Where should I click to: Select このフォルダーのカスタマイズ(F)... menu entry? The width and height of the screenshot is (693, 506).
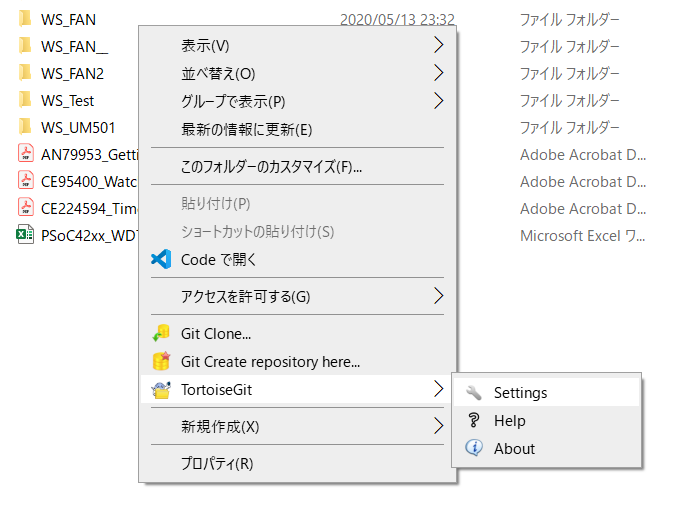point(271,167)
